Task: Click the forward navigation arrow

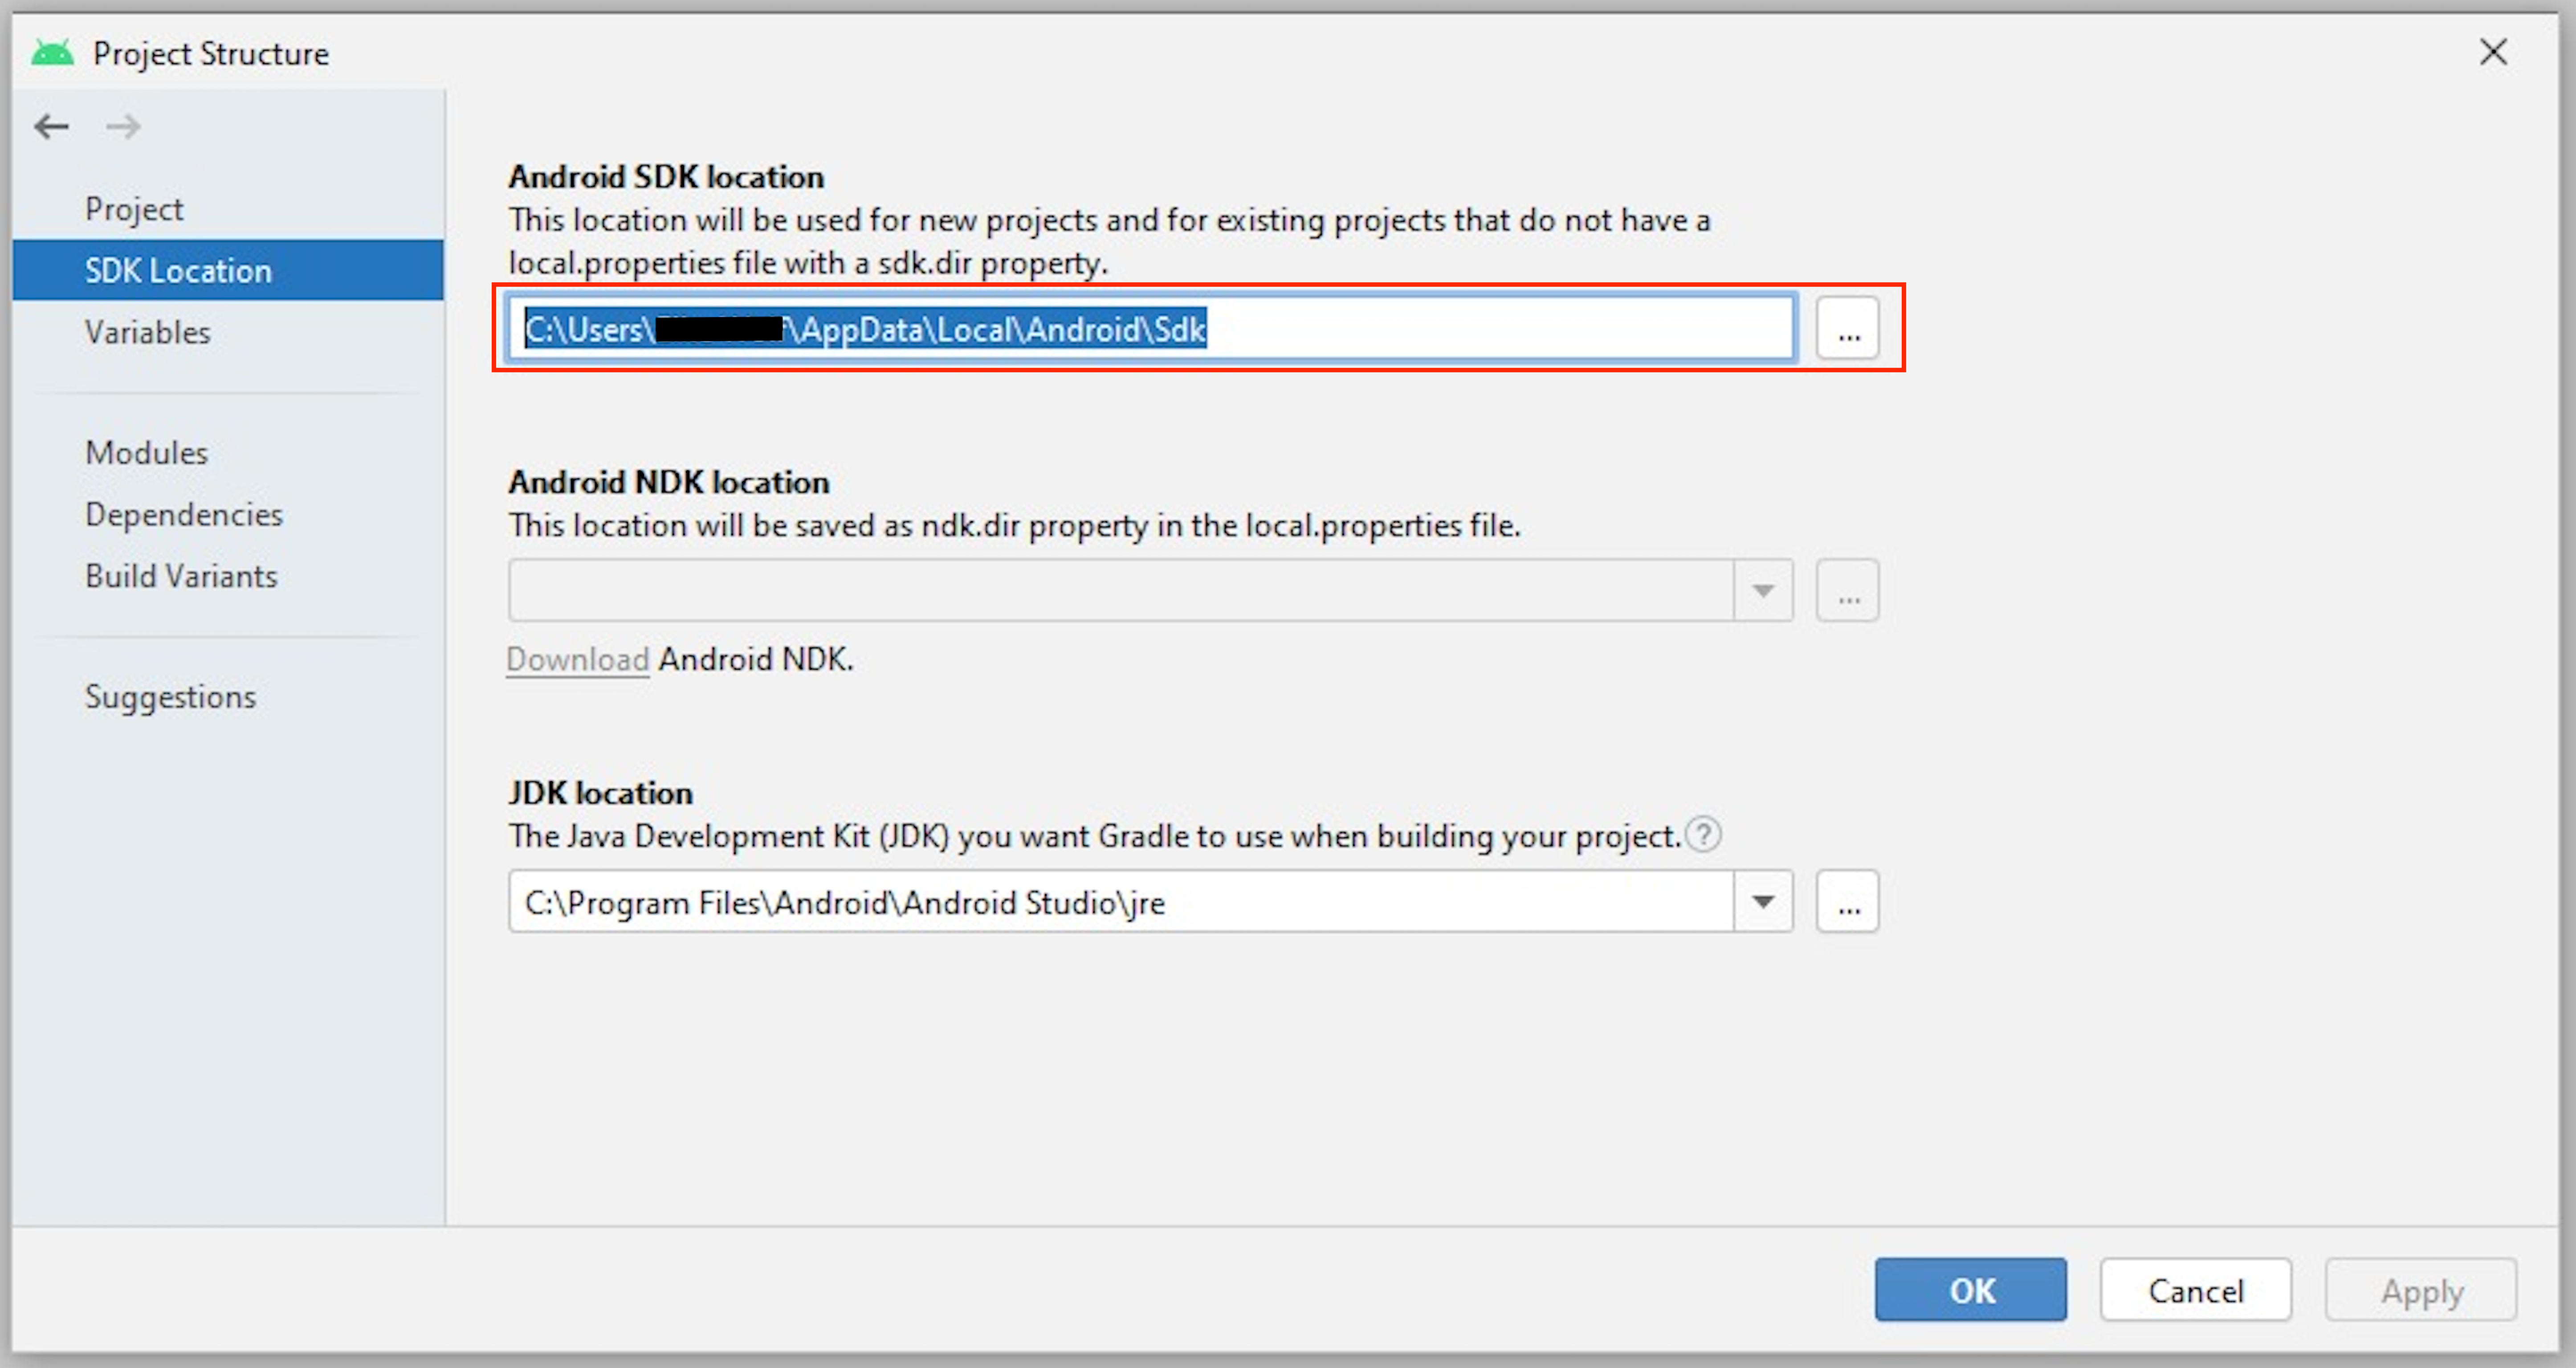Action: point(123,127)
